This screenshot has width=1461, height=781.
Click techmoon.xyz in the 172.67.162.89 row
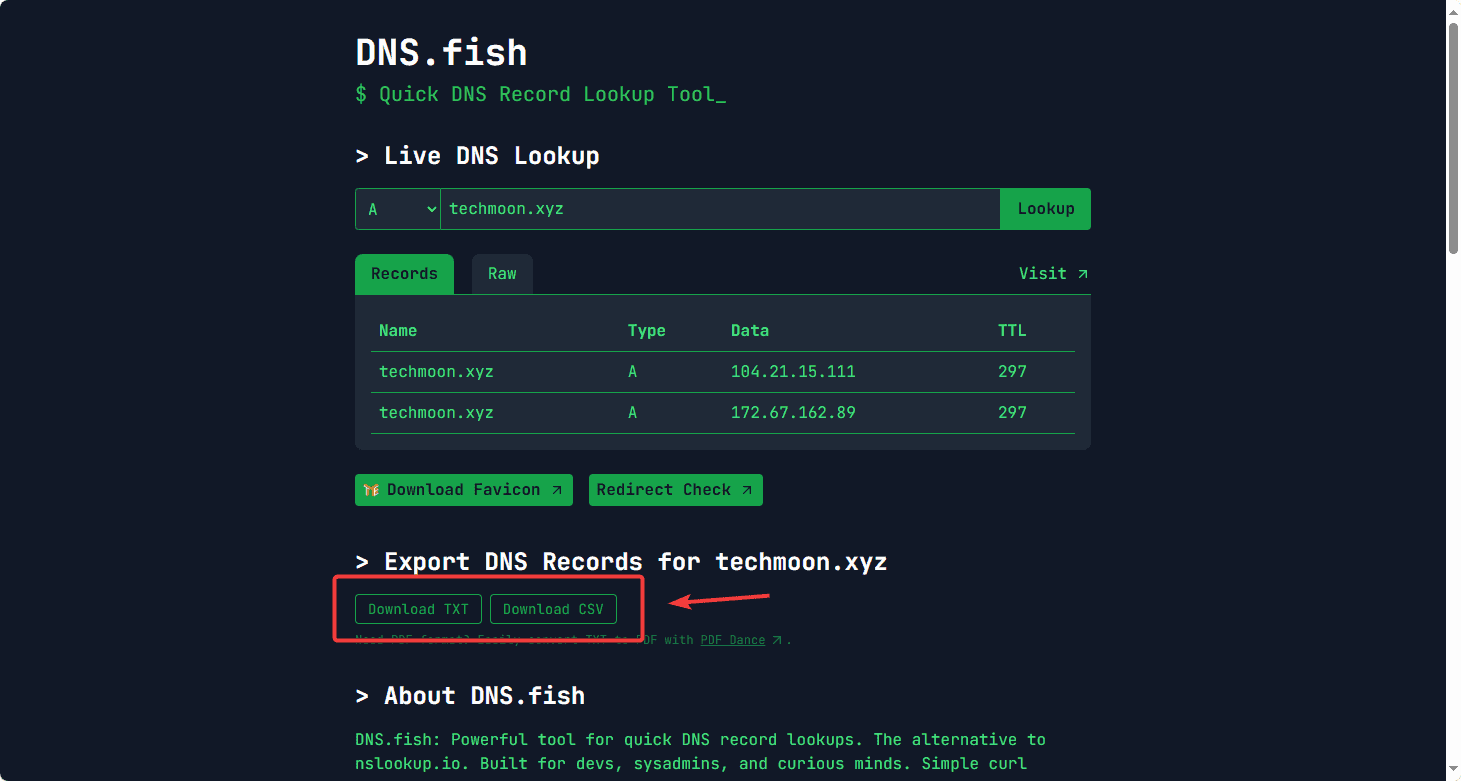436,413
